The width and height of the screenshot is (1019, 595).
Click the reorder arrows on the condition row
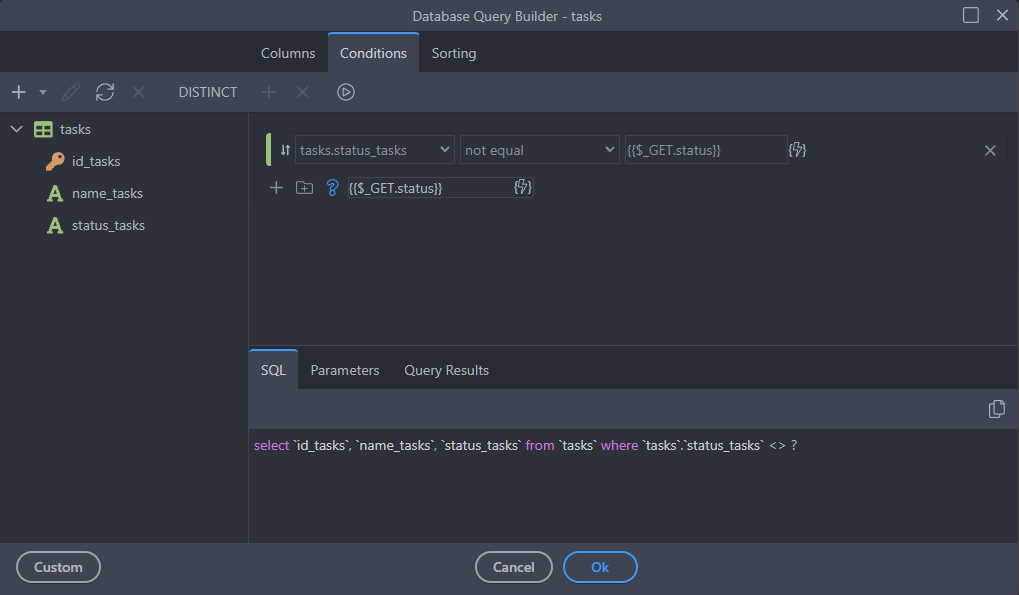285,150
